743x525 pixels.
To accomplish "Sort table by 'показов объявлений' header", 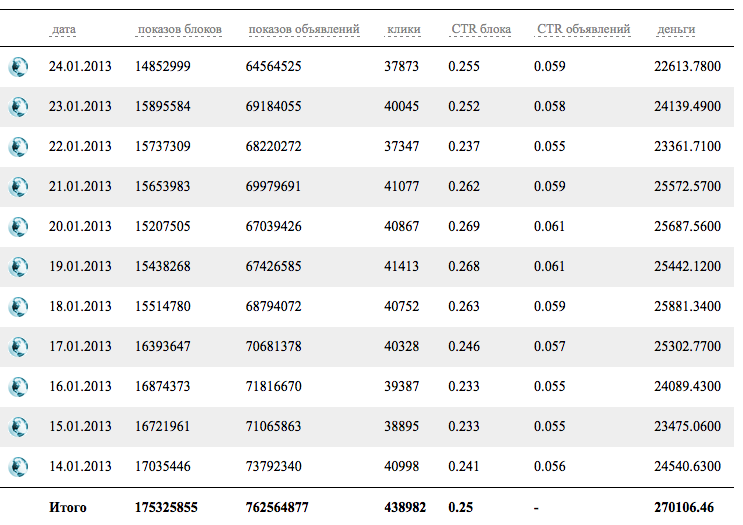I will point(303,30).
